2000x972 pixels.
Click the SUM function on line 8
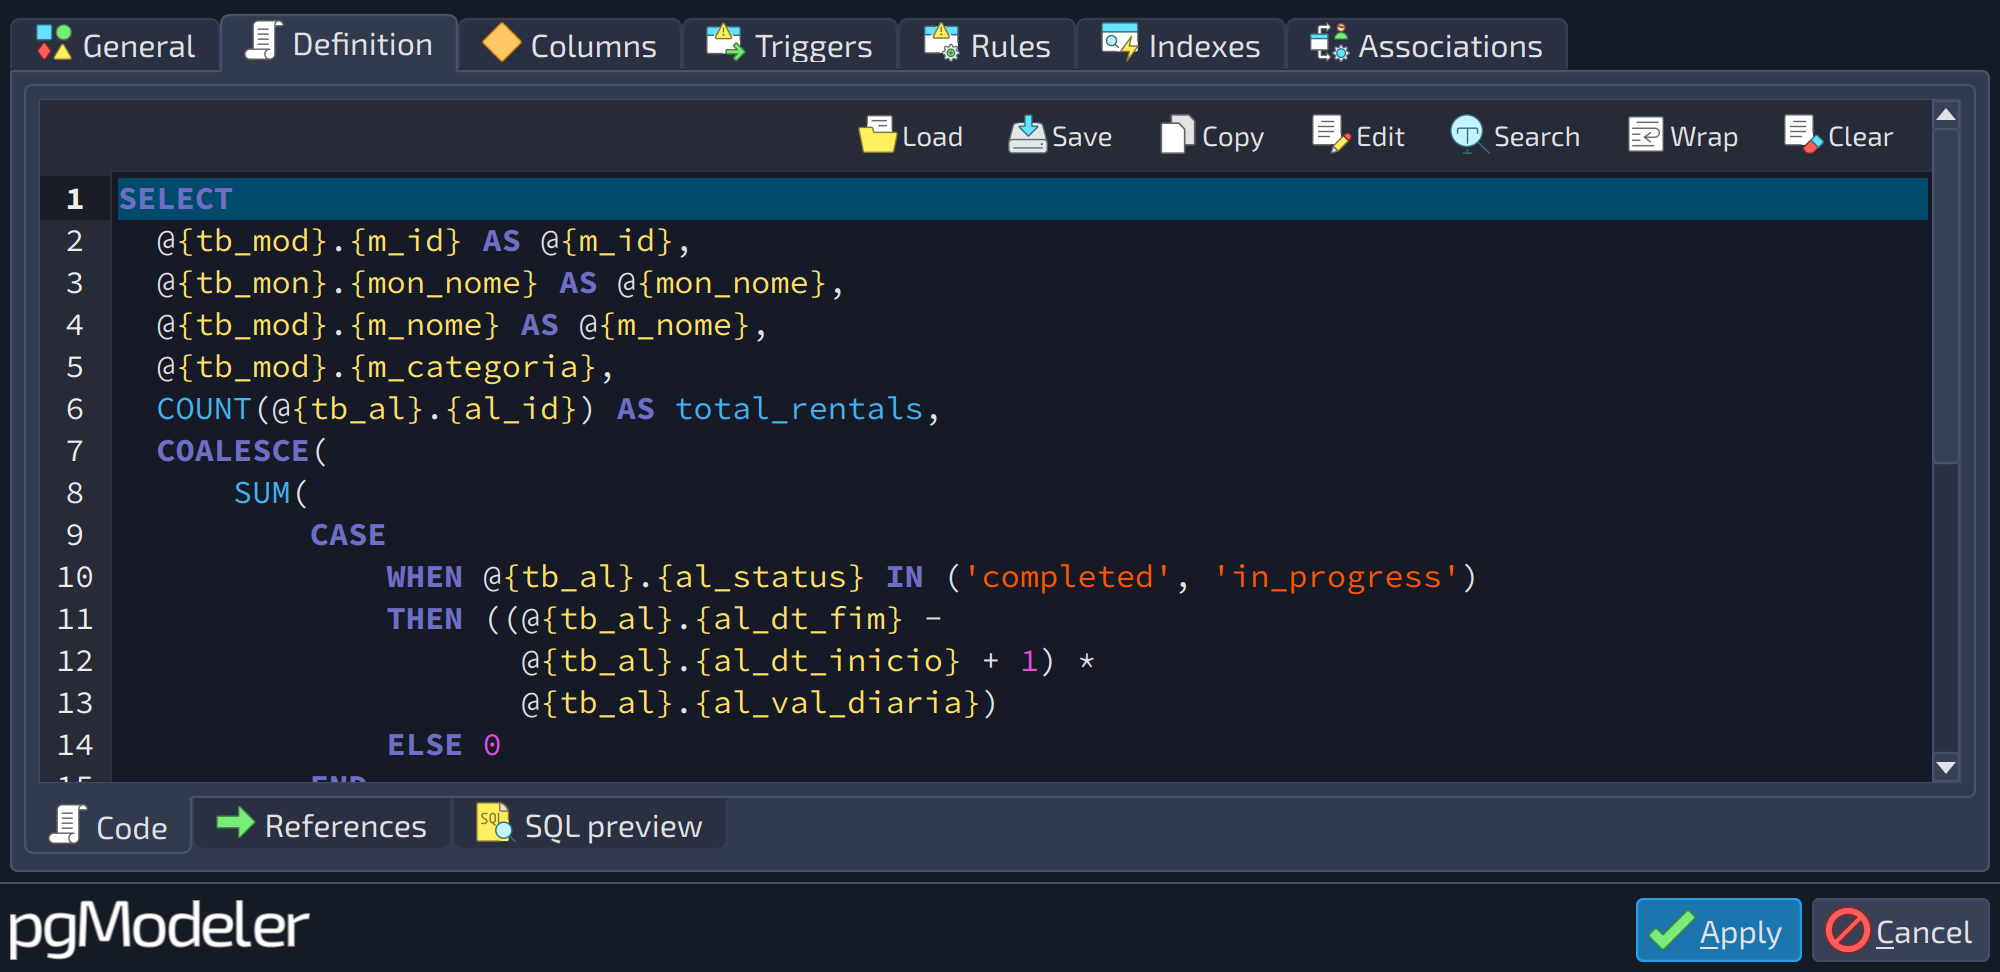click(262, 493)
